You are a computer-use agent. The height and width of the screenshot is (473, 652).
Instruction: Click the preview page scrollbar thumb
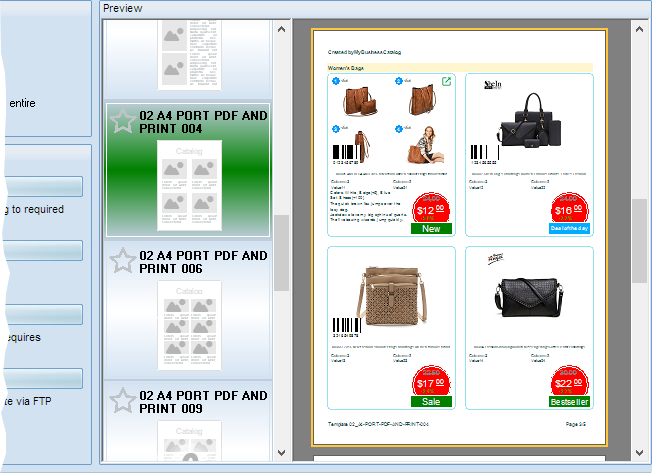point(640,241)
